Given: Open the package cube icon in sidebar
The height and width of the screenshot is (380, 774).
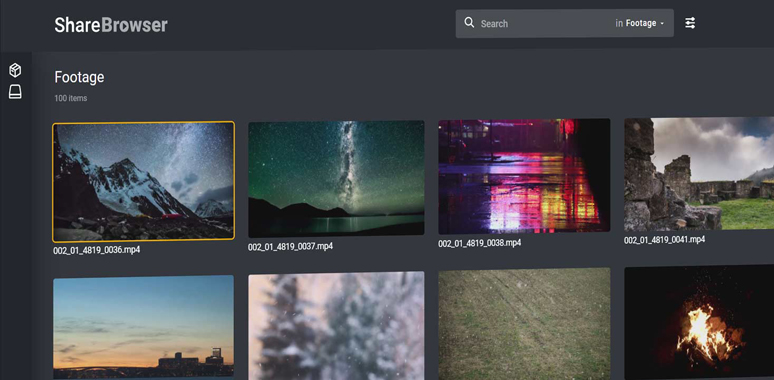Looking at the screenshot, I should 15,71.
